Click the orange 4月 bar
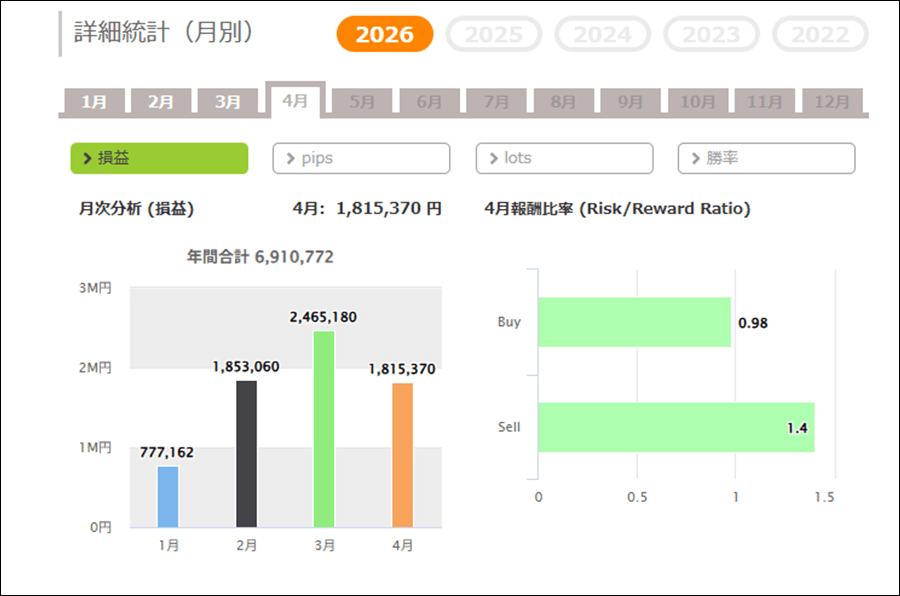Viewport: 900px width, 596px height. tap(402, 455)
